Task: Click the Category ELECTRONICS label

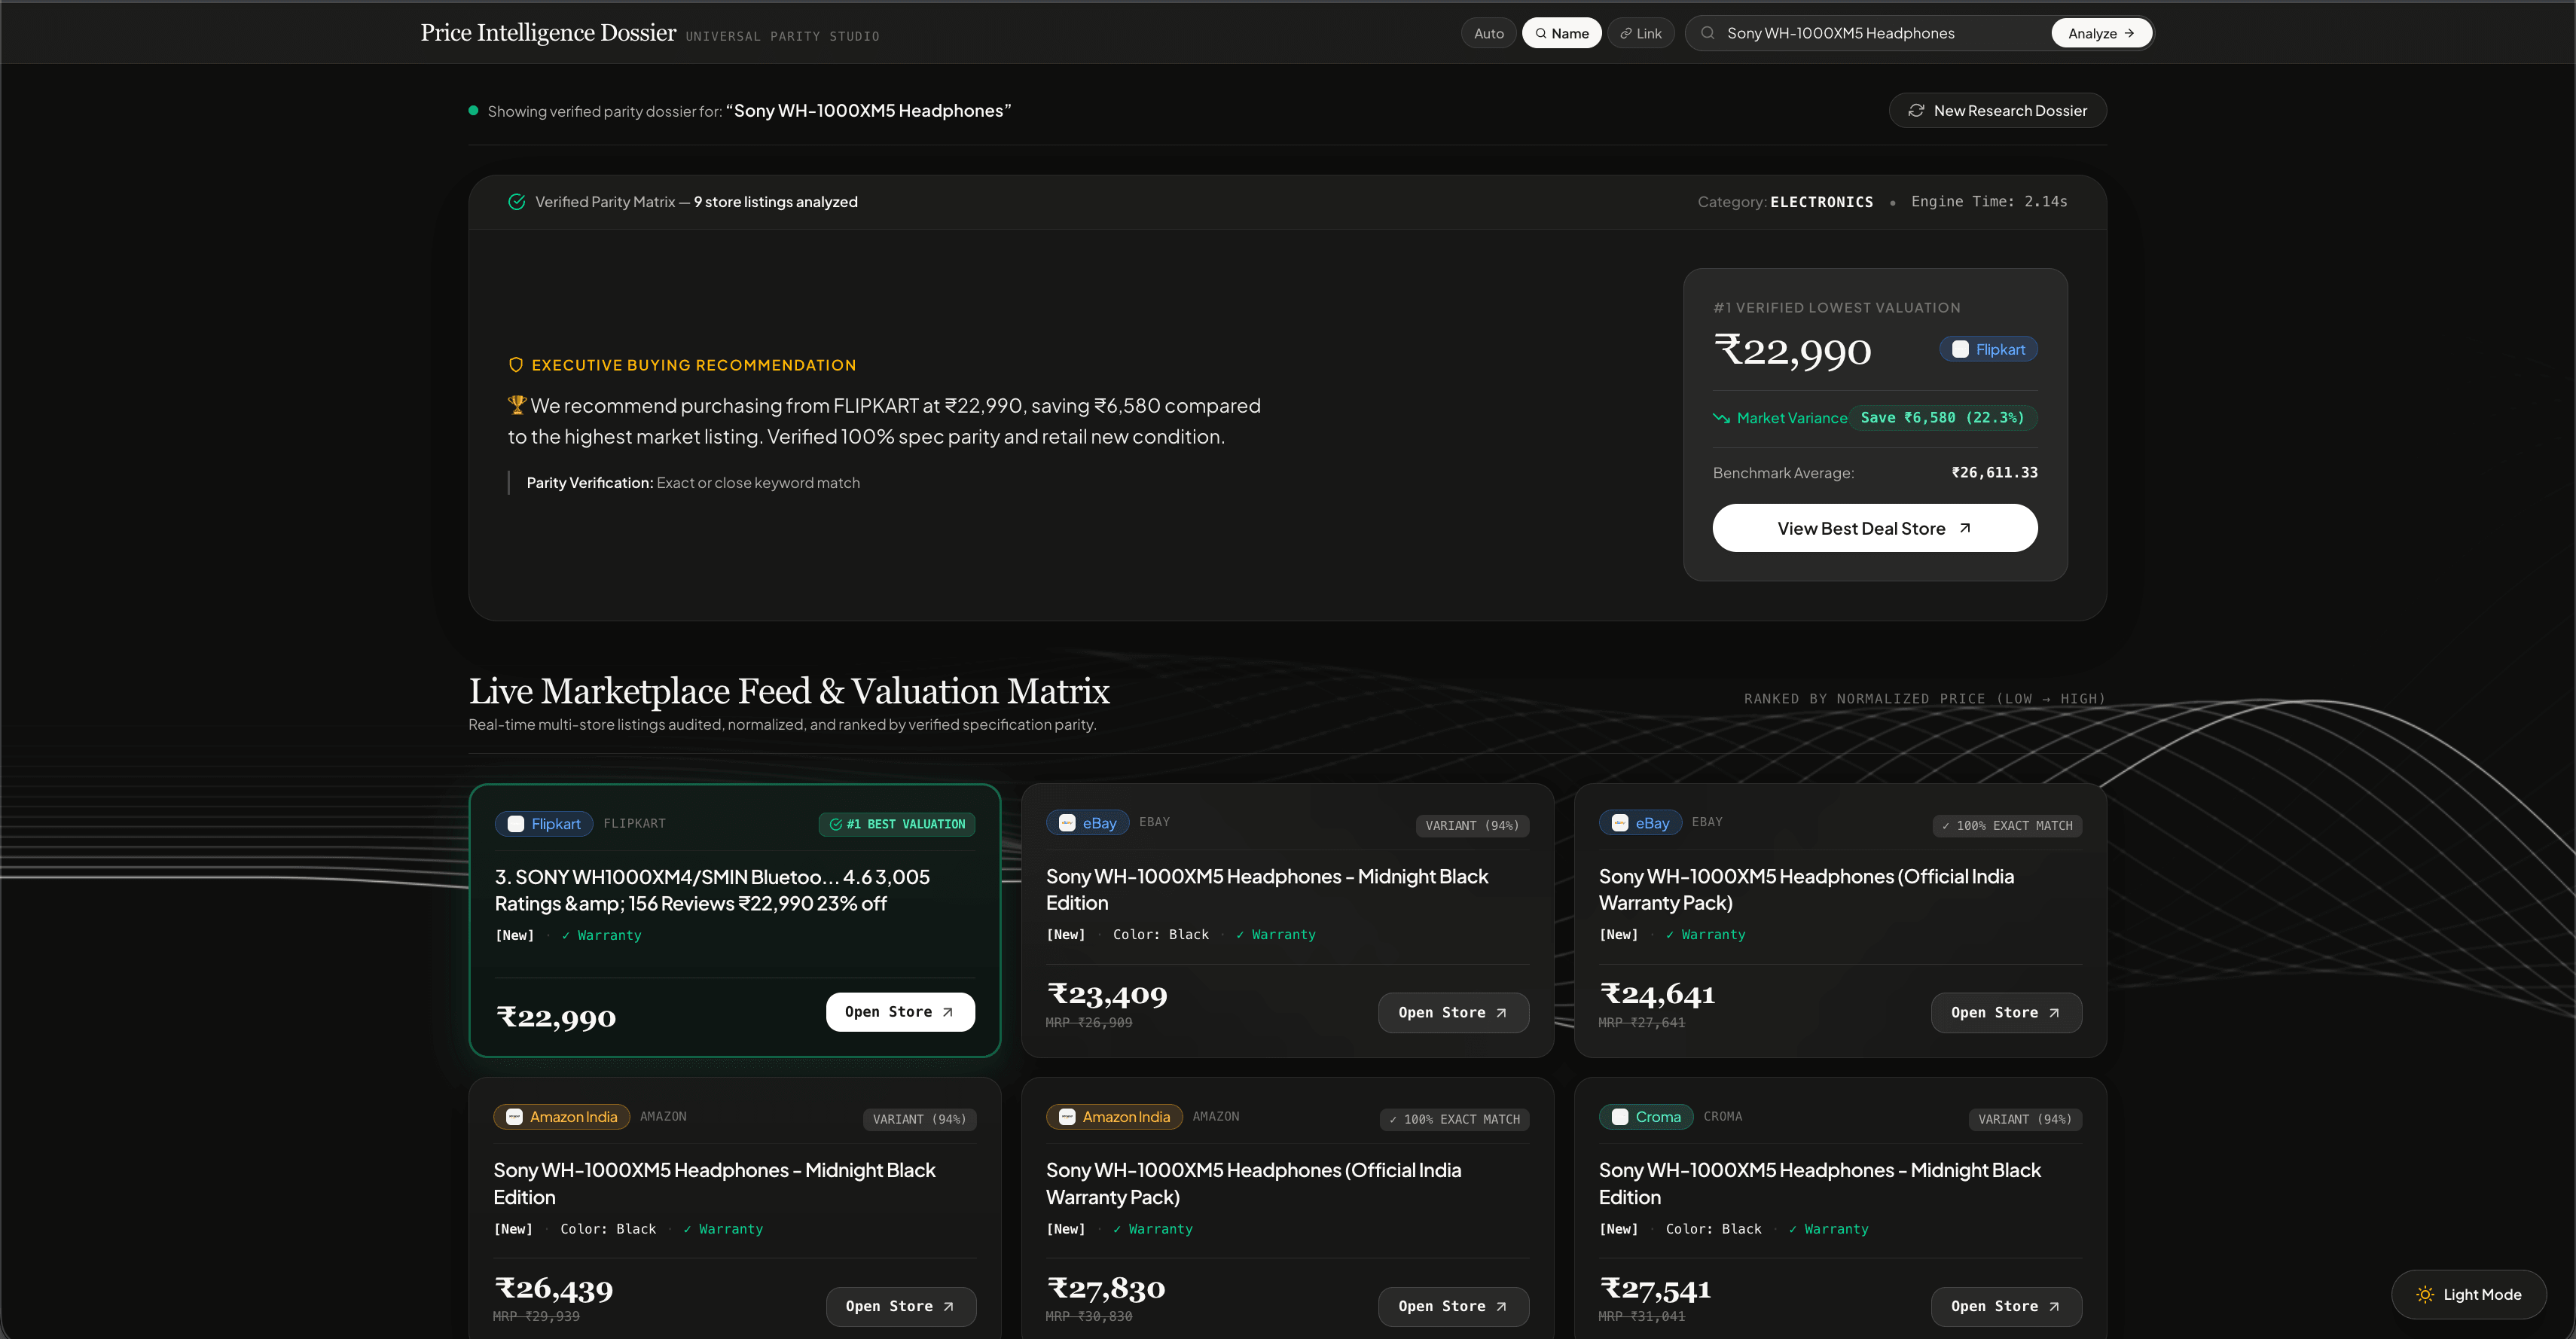Action: coord(1785,201)
